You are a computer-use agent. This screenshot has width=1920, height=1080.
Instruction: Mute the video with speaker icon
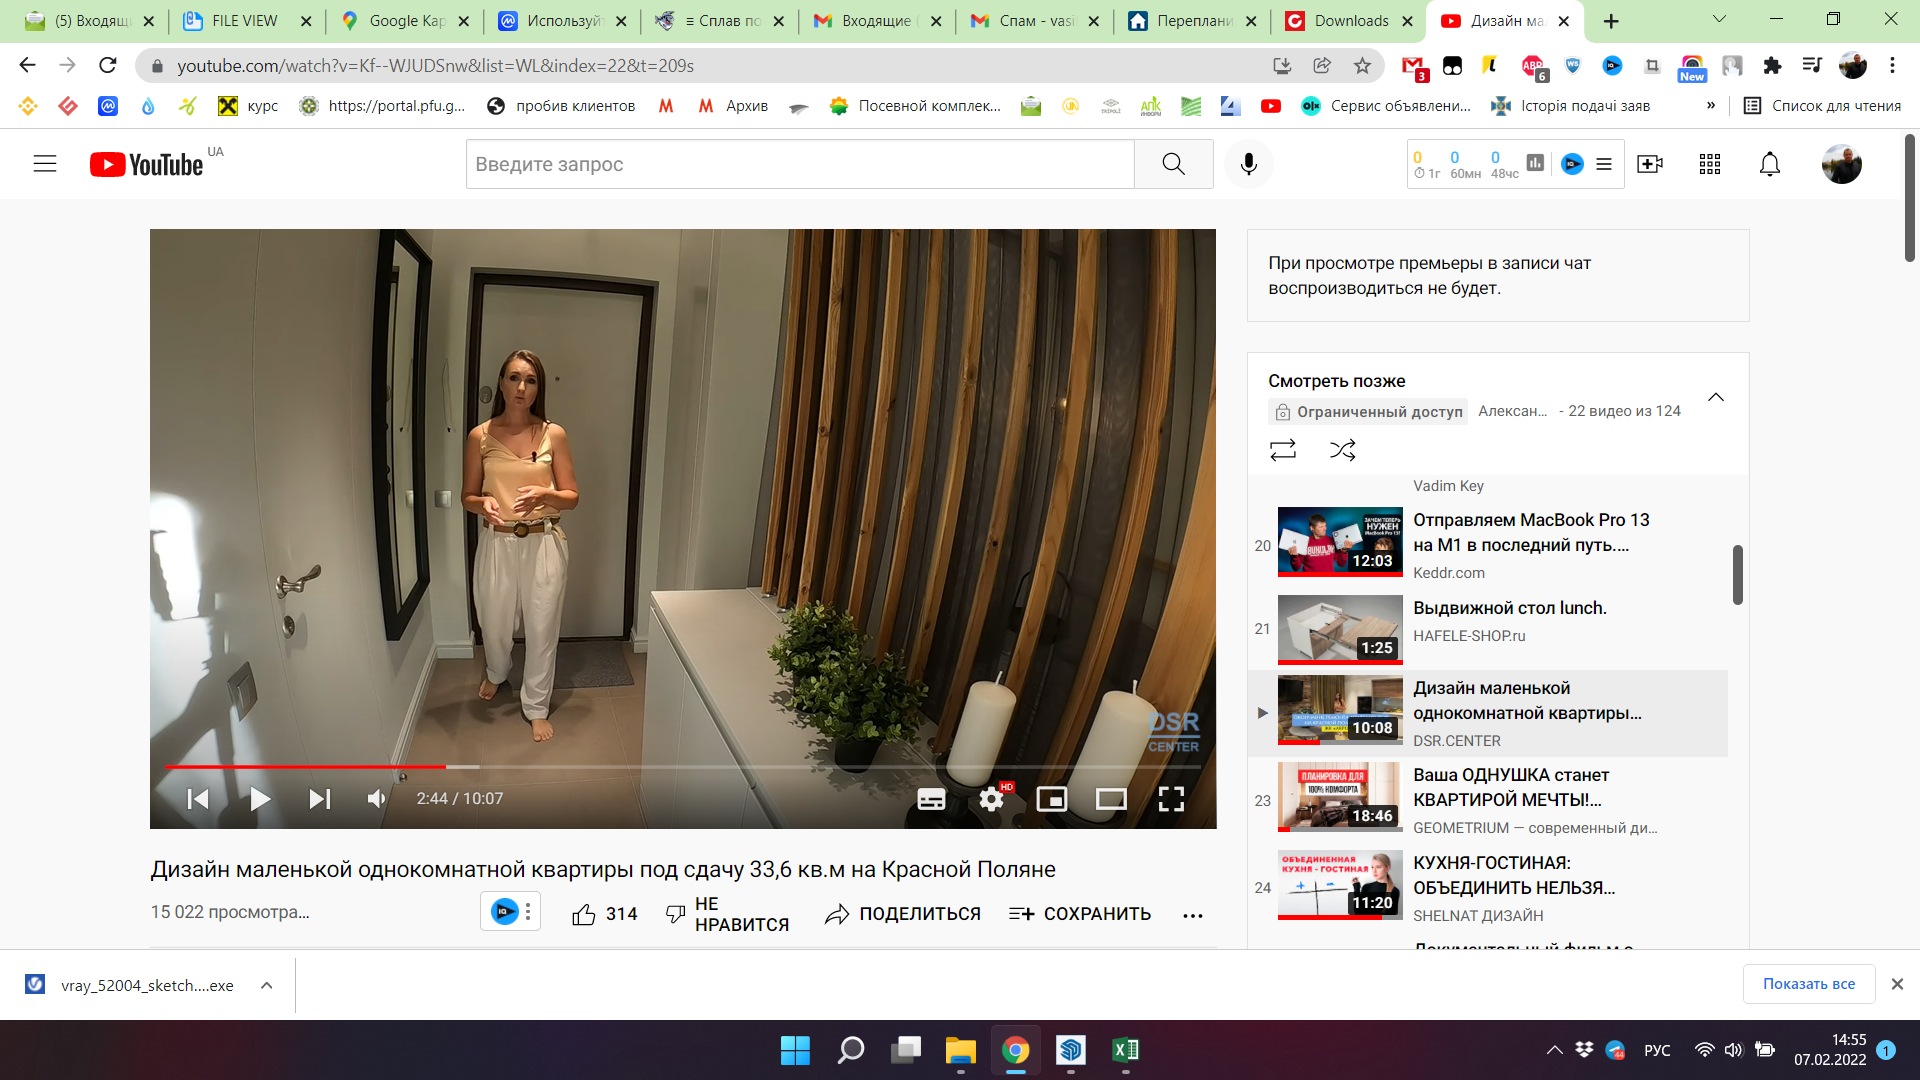point(377,799)
